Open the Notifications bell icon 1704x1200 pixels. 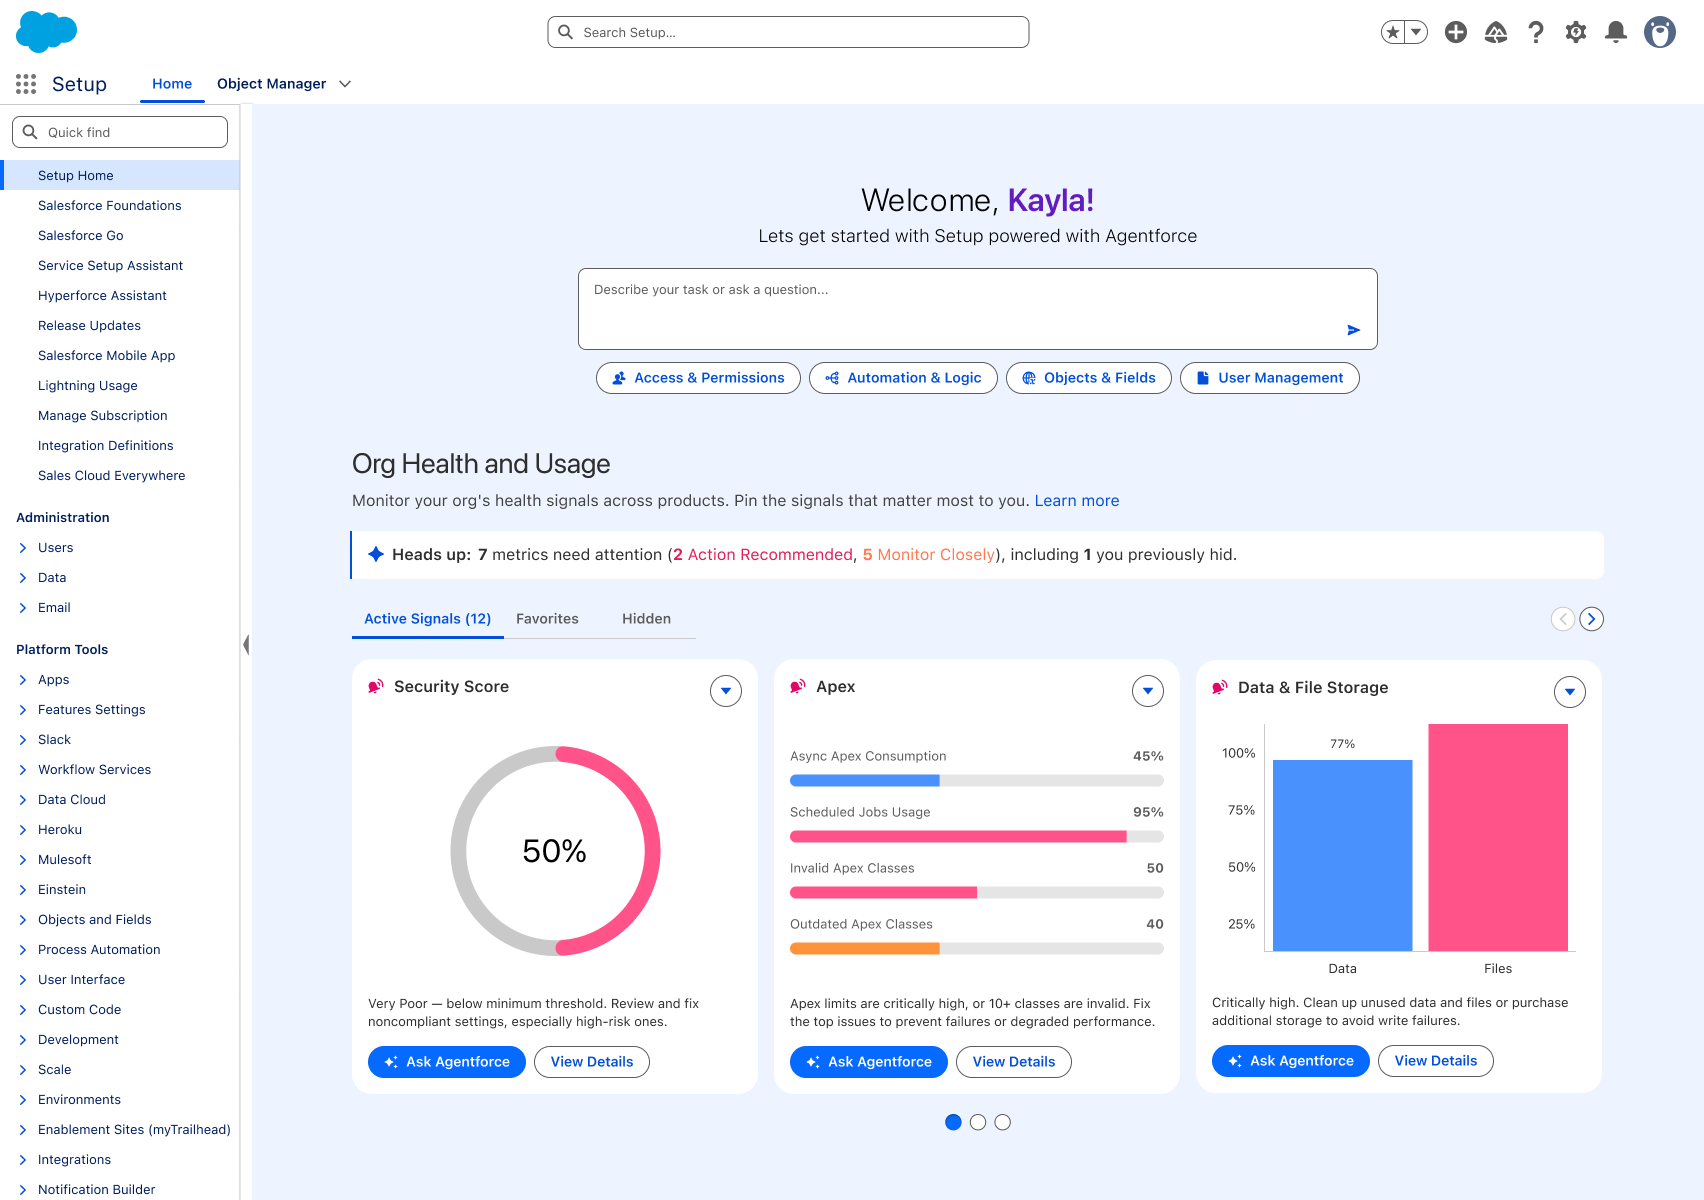[1616, 32]
